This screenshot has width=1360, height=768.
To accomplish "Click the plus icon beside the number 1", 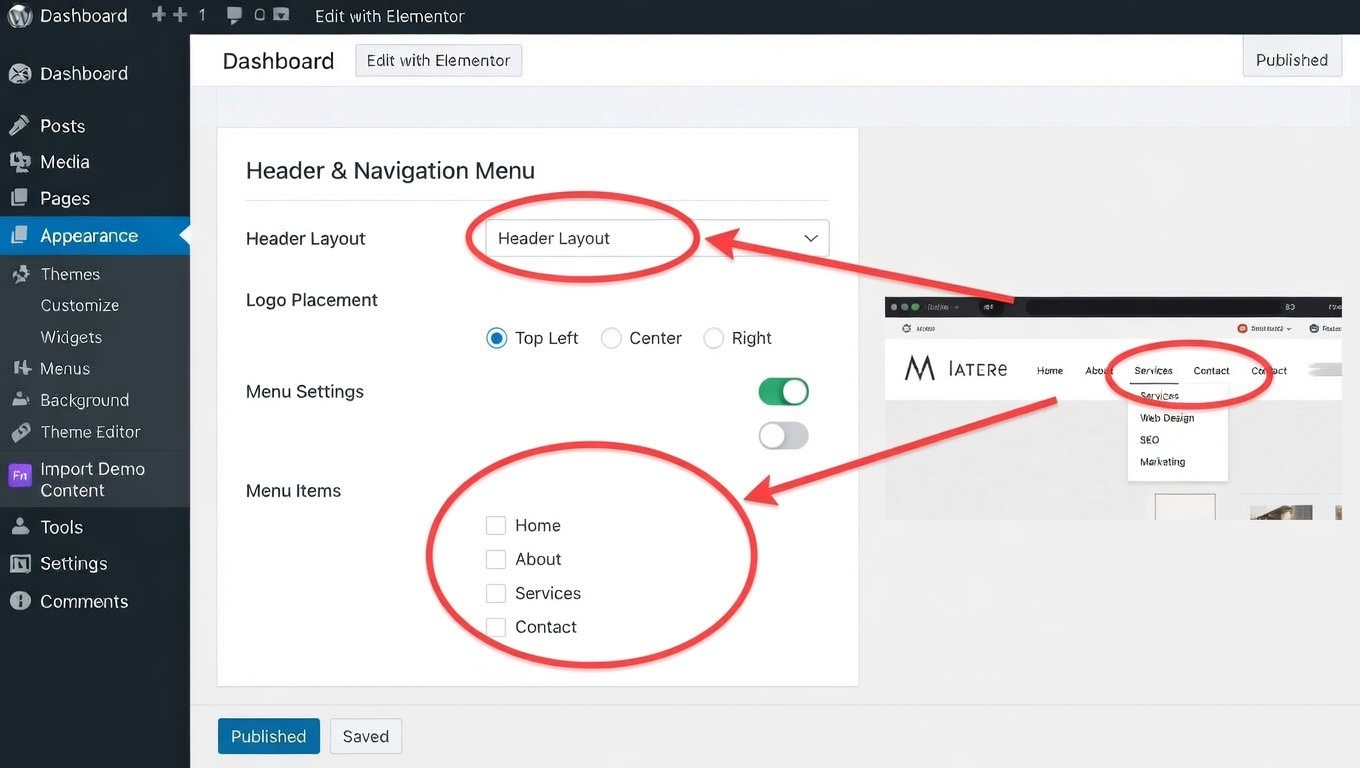I will point(181,15).
